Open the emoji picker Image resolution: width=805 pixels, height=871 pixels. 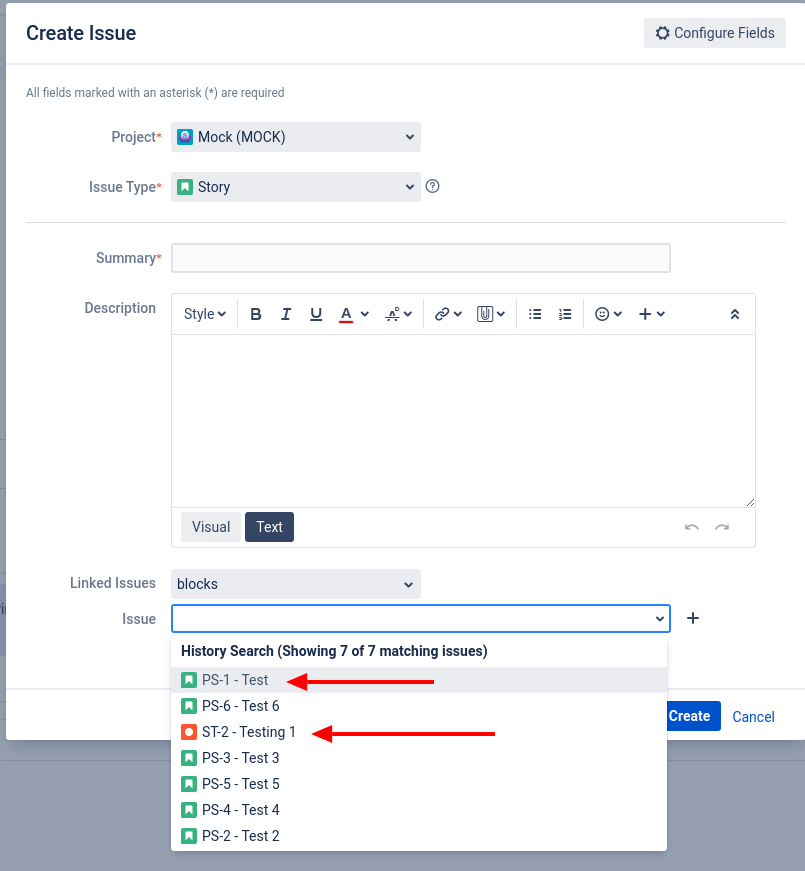click(602, 314)
